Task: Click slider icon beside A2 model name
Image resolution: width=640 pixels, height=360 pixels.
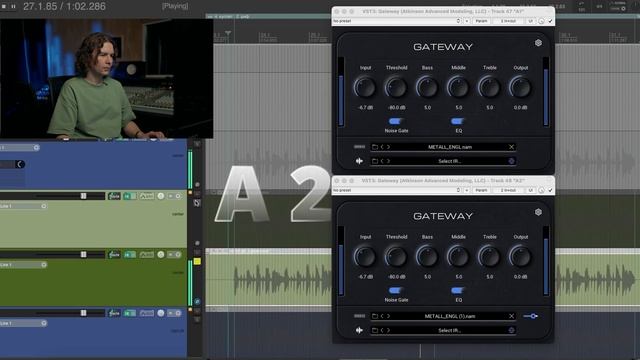Action: (x=531, y=316)
